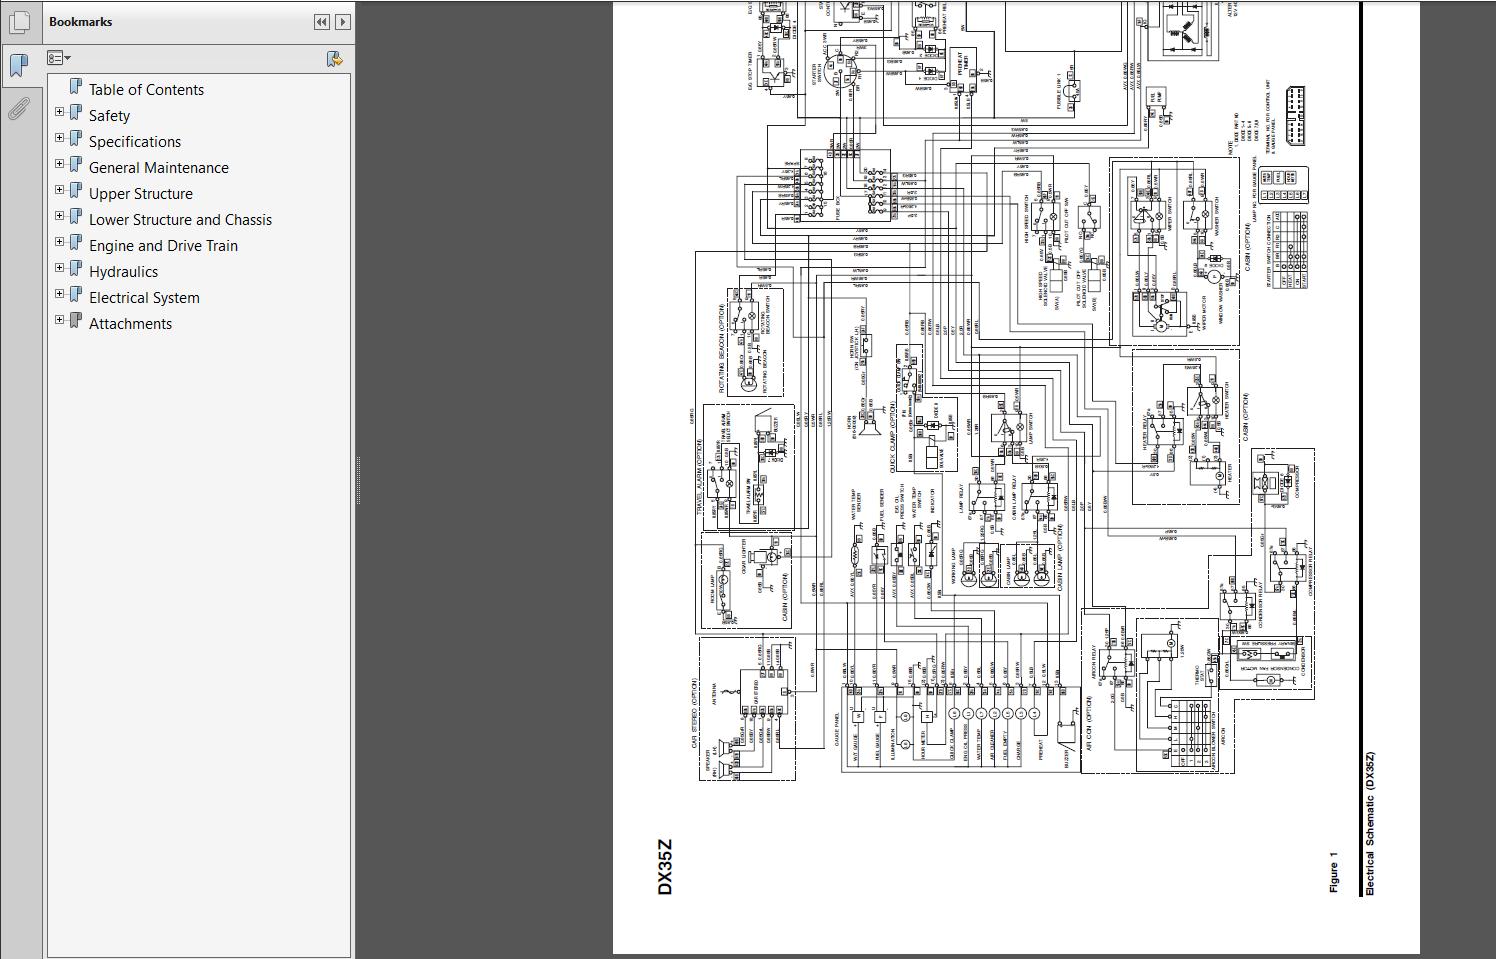The image size is (1496, 959).
Task: Open Lower Structure and Chassis label
Action: point(180,220)
